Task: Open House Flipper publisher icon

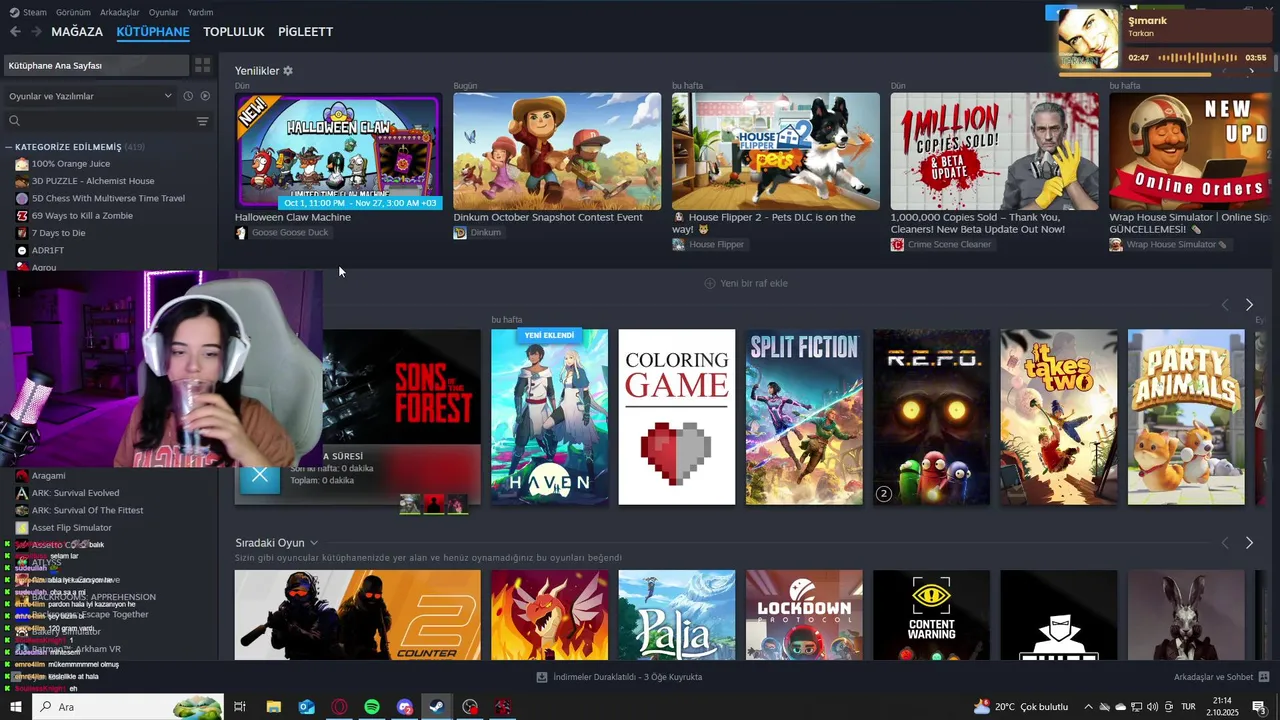Action: point(678,245)
